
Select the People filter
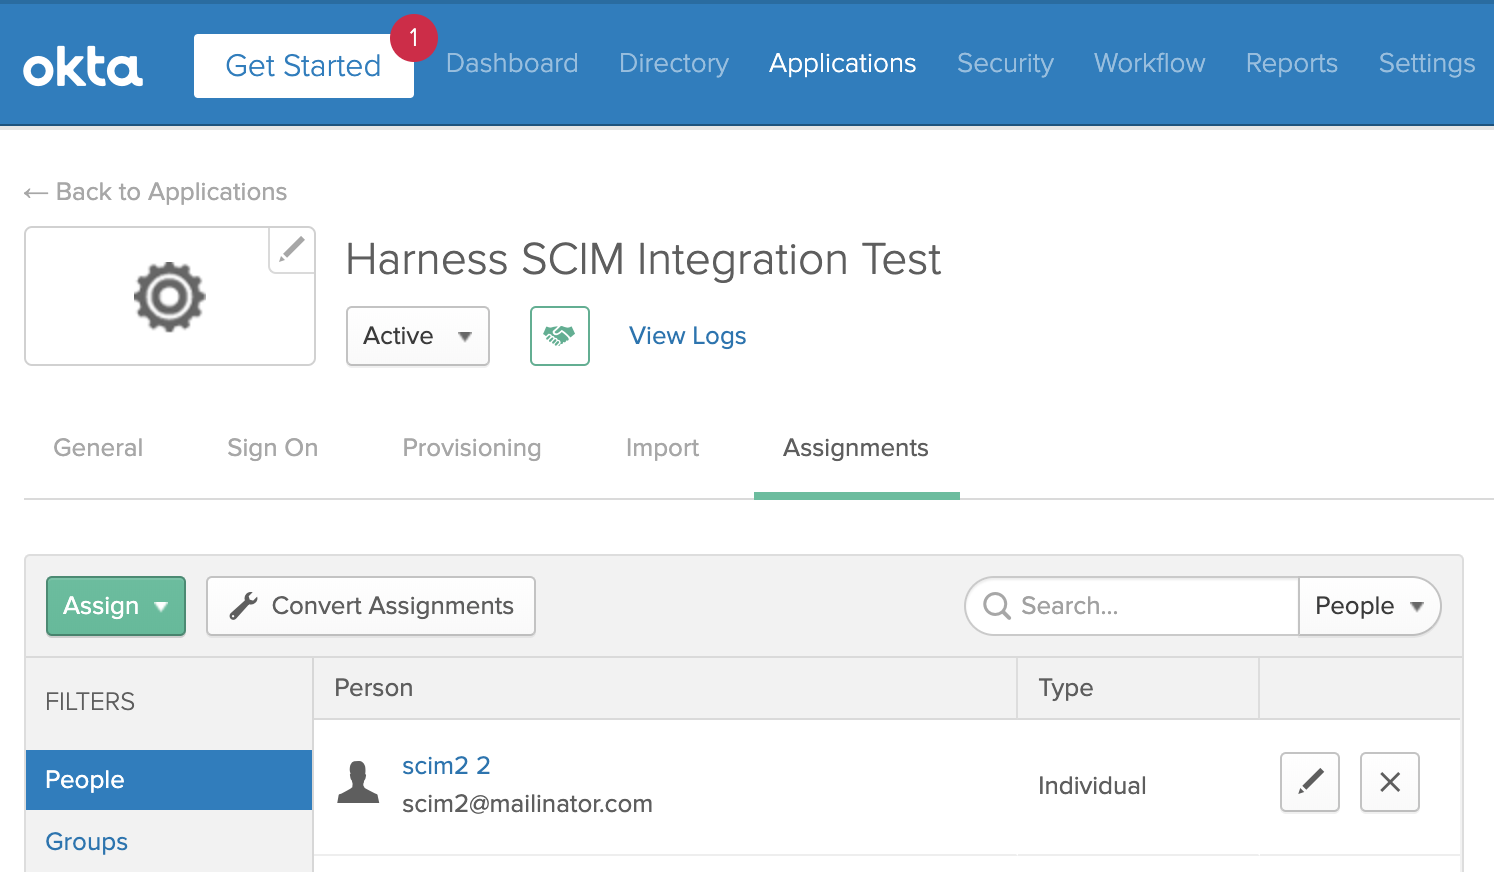(169, 780)
